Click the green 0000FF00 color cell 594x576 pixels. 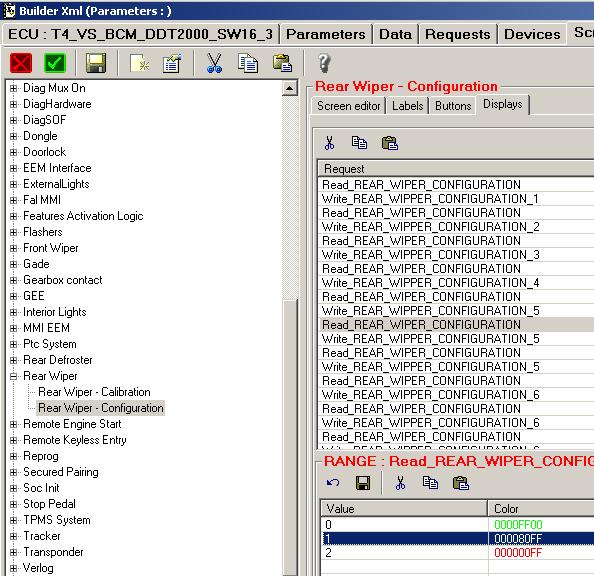(x=541, y=524)
